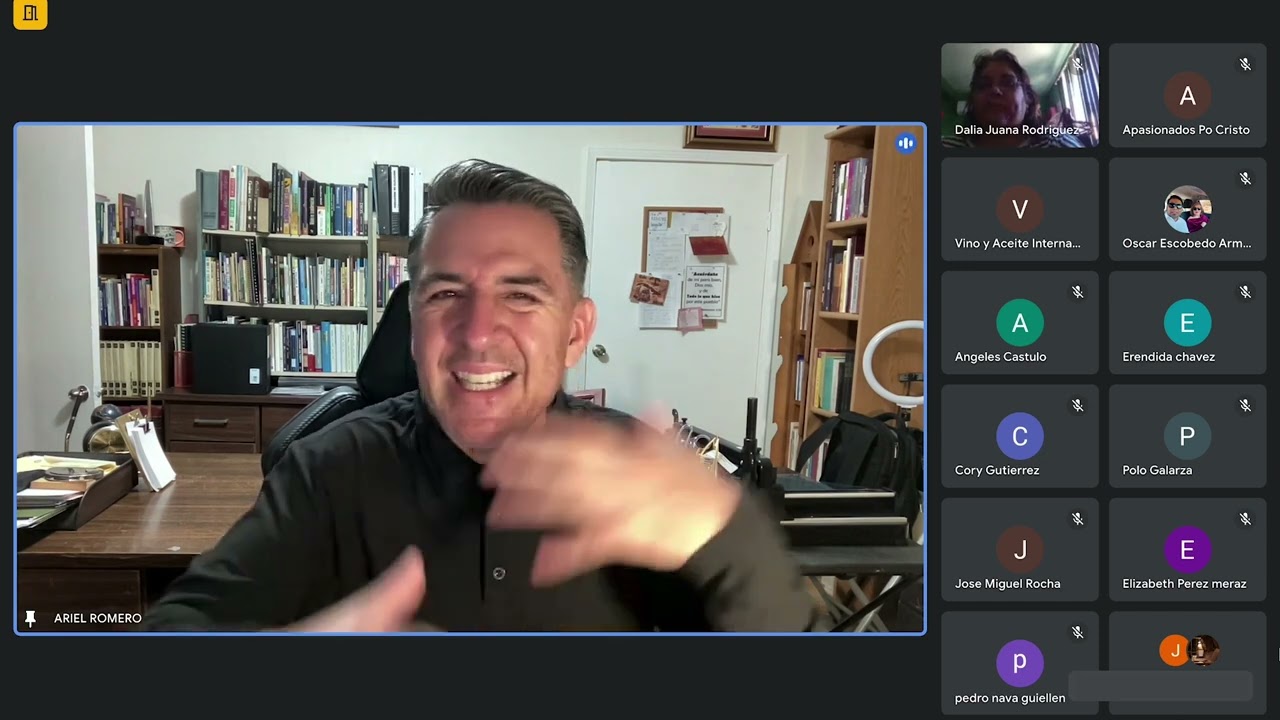
Task: Click muted mic icon on Polo Galarza tile
Action: point(1245,405)
